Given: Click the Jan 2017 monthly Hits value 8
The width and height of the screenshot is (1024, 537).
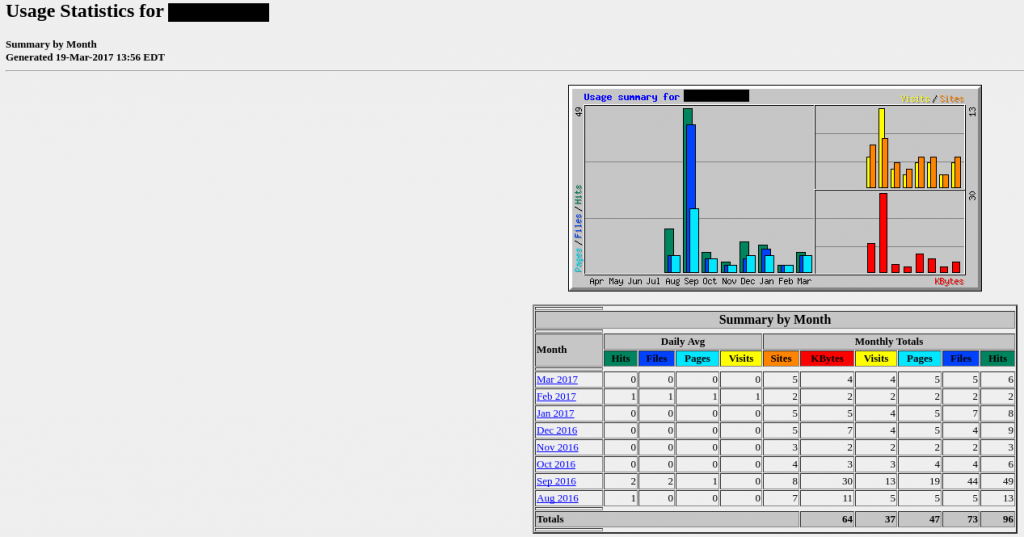Looking at the screenshot, I should pyautogui.click(x=1010, y=414).
